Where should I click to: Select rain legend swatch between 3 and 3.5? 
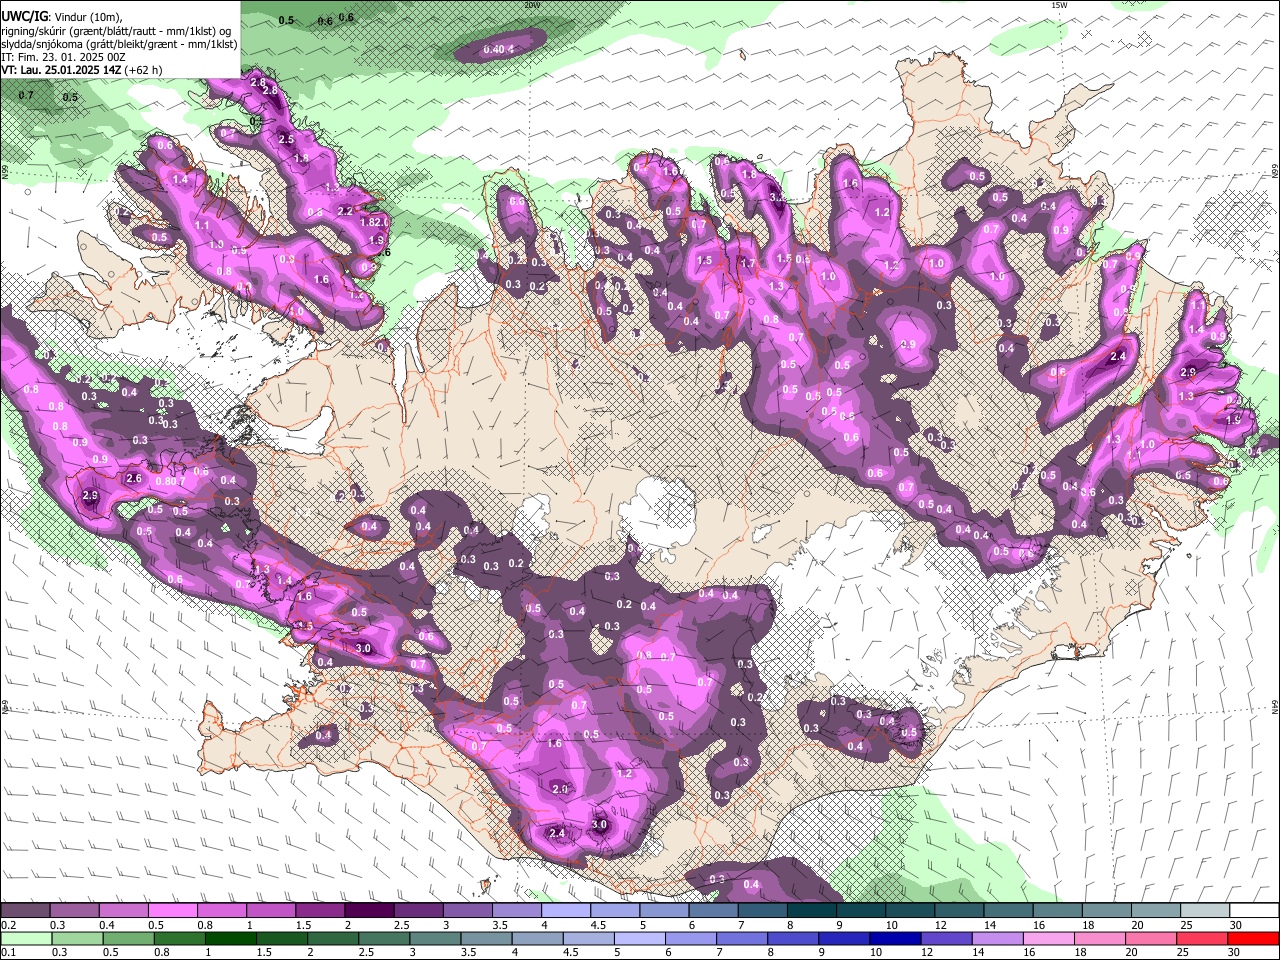(x=434, y=938)
